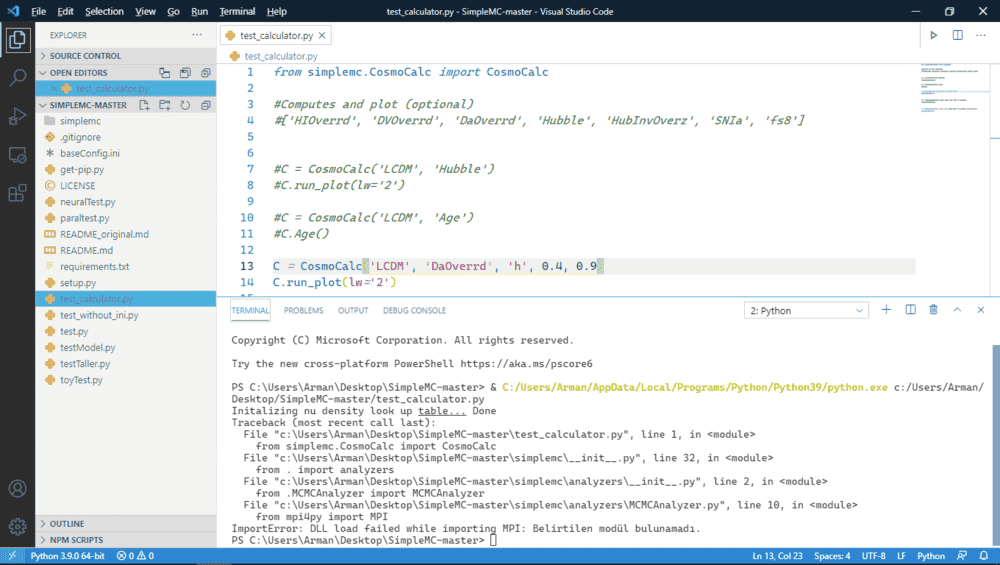Change encoding via UTF-8
Screen dimensions: 1000x565
[874, 556]
